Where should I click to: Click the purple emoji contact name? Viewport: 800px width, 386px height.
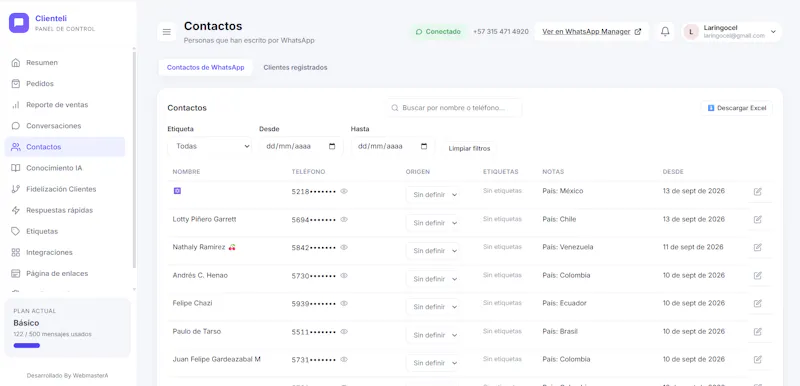(x=178, y=191)
